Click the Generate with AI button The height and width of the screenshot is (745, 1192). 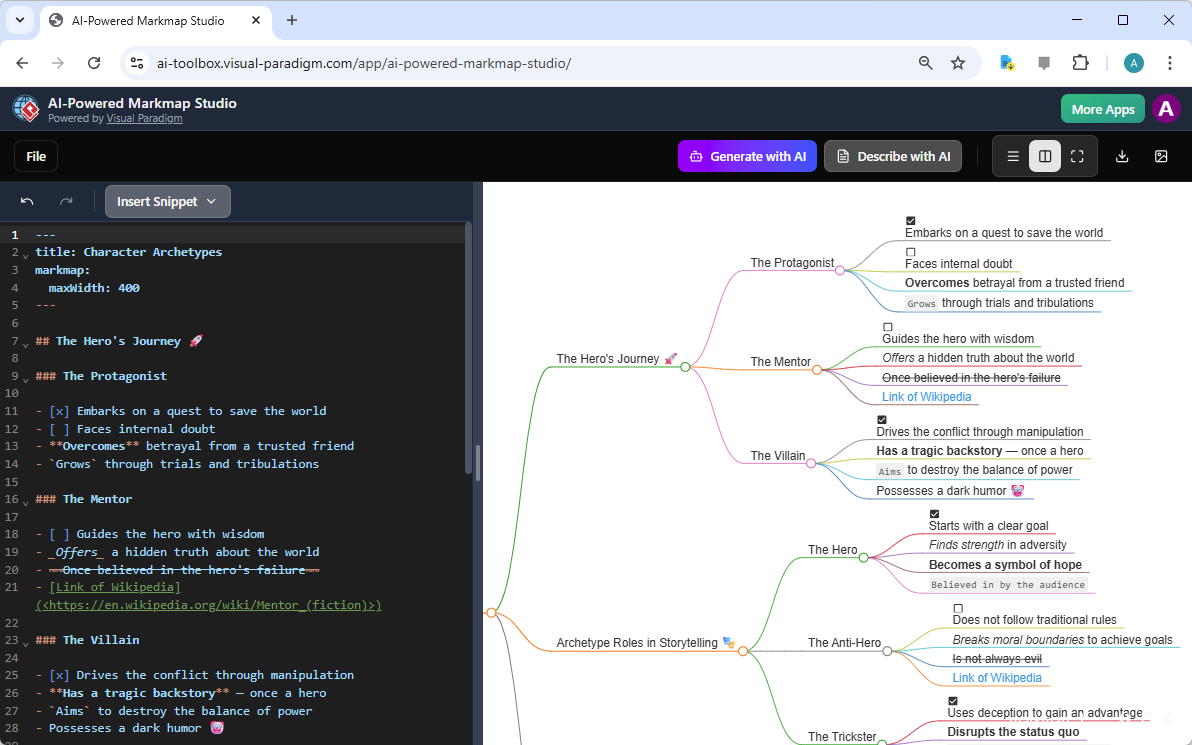coord(747,156)
